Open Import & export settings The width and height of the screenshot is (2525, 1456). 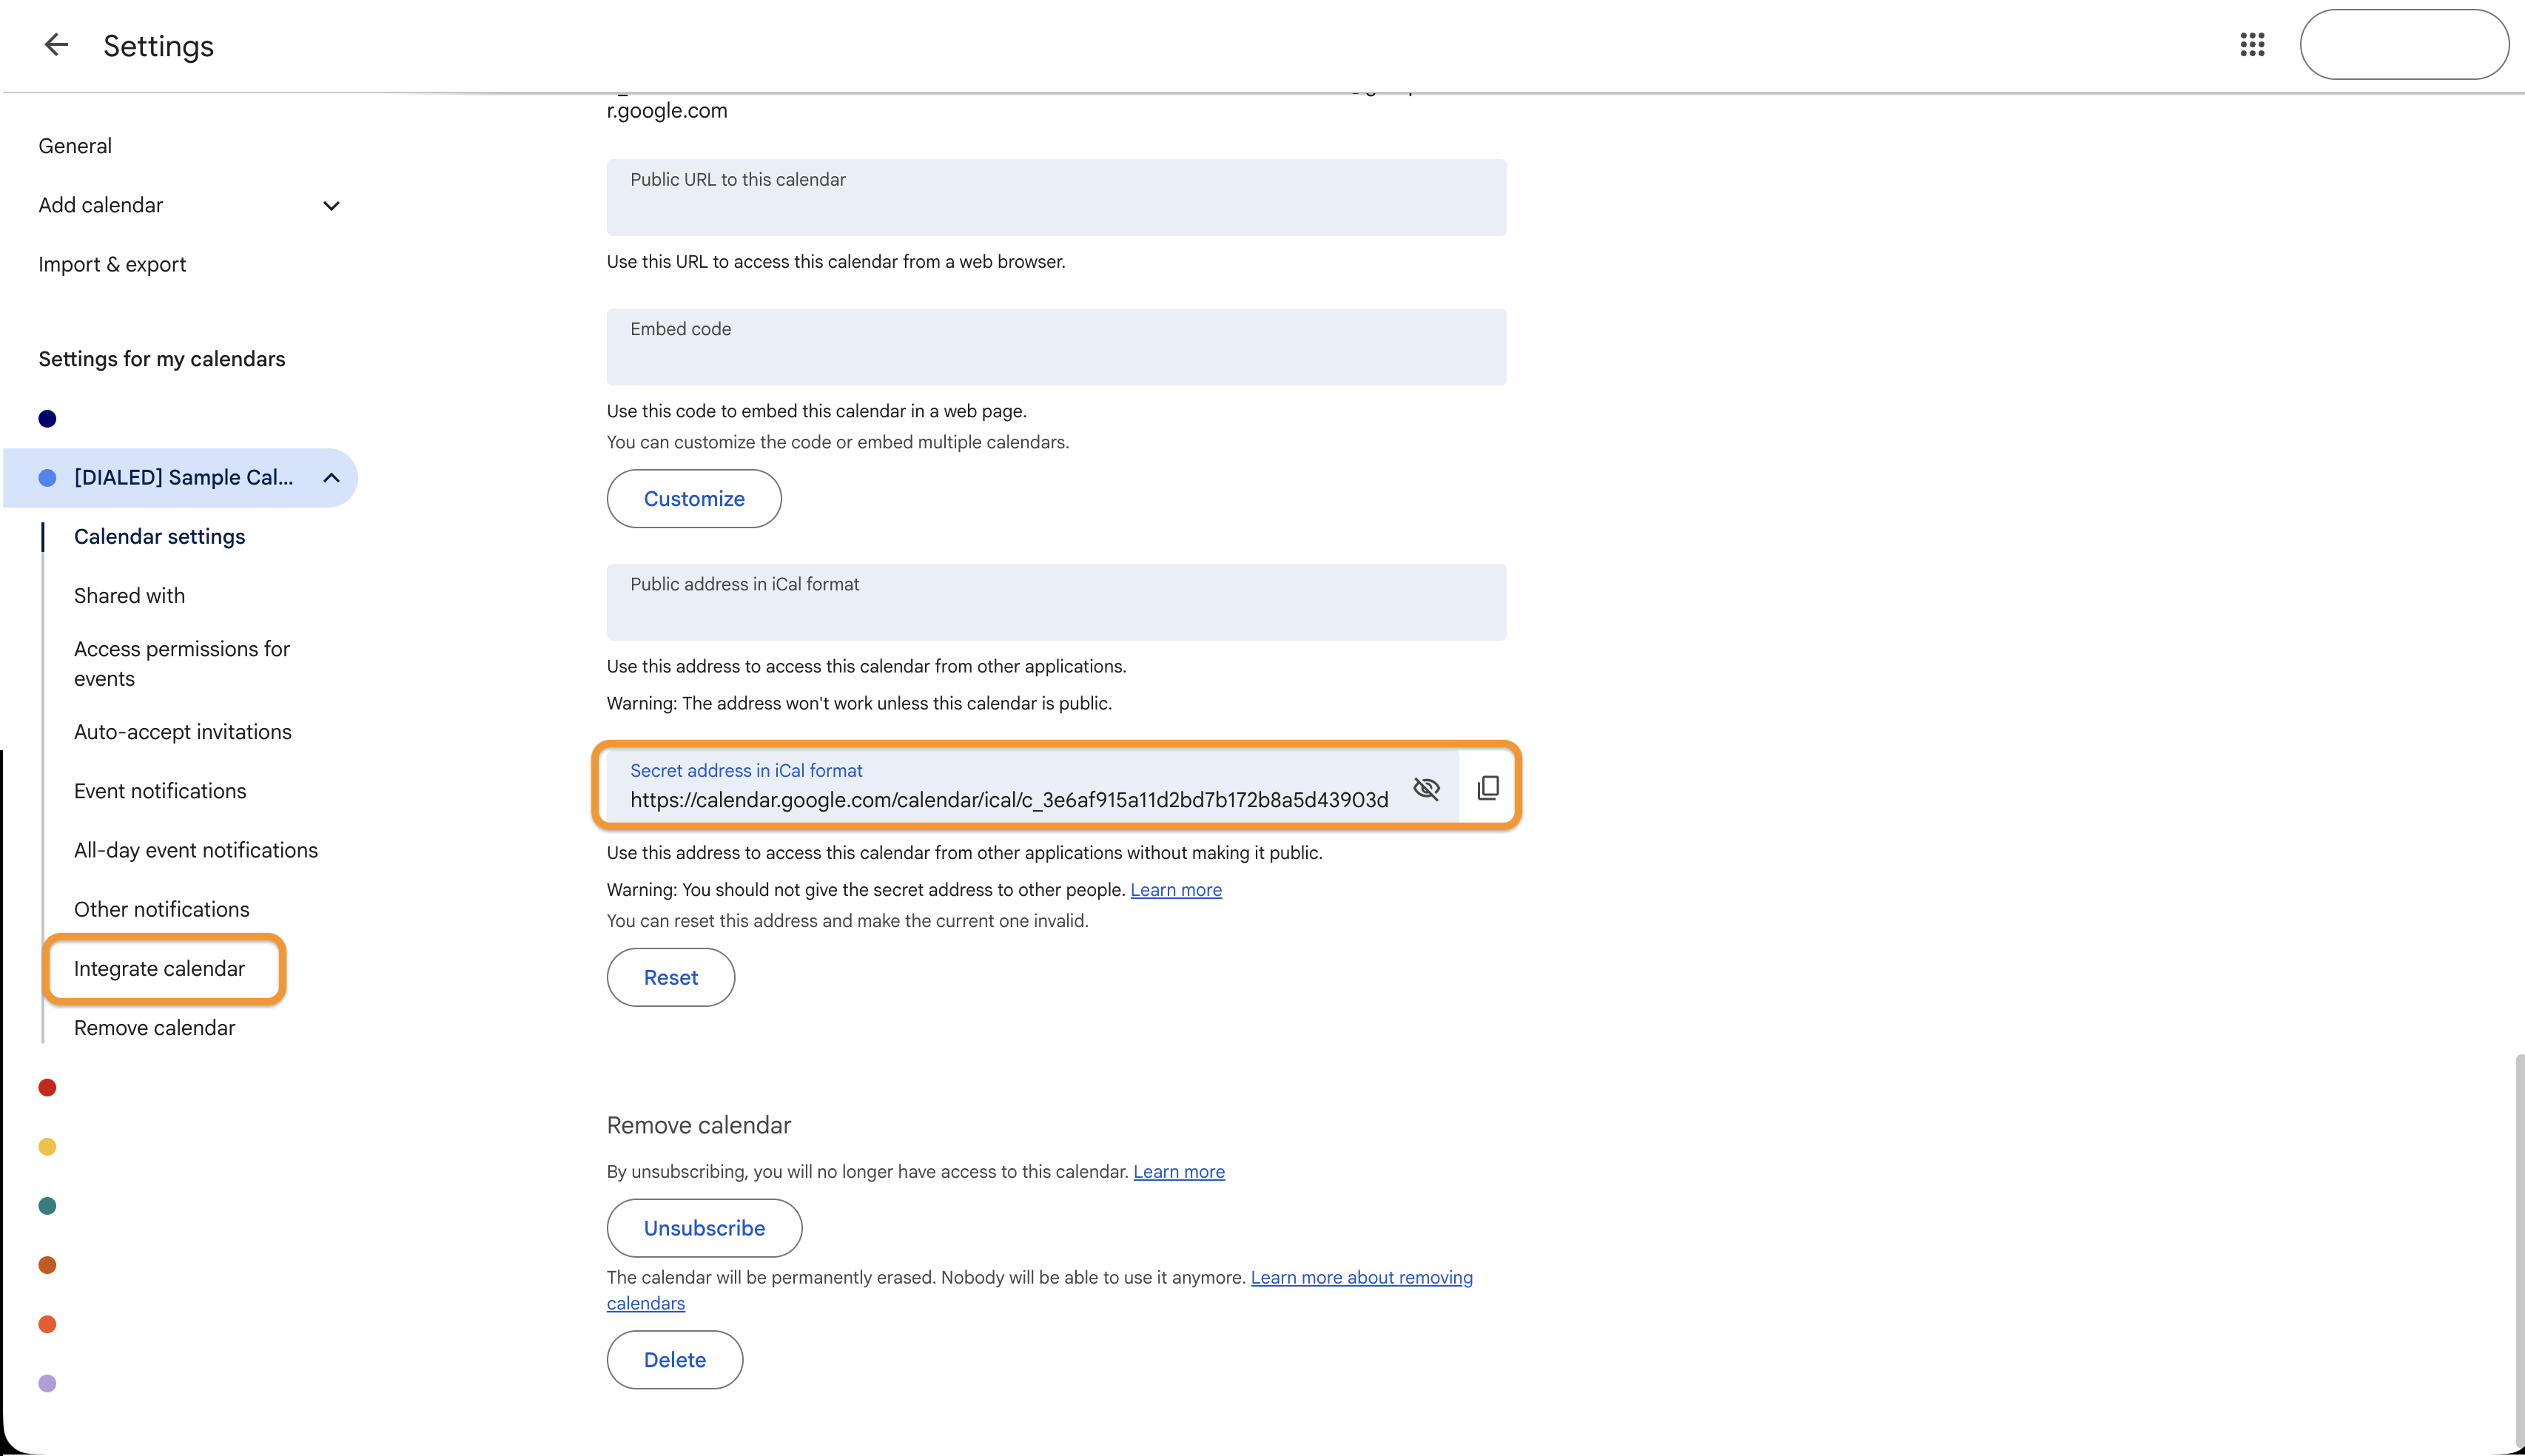coord(112,263)
